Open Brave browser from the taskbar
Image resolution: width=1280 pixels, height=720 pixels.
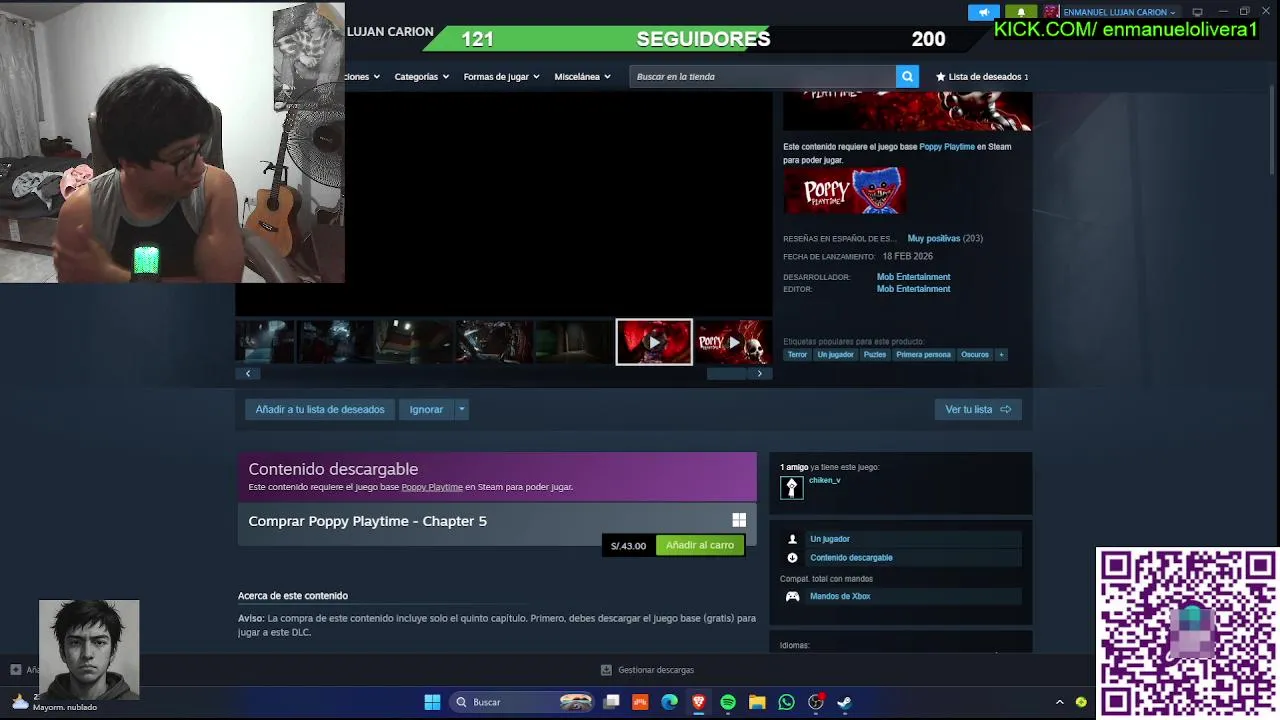pyautogui.click(x=698, y=702)
